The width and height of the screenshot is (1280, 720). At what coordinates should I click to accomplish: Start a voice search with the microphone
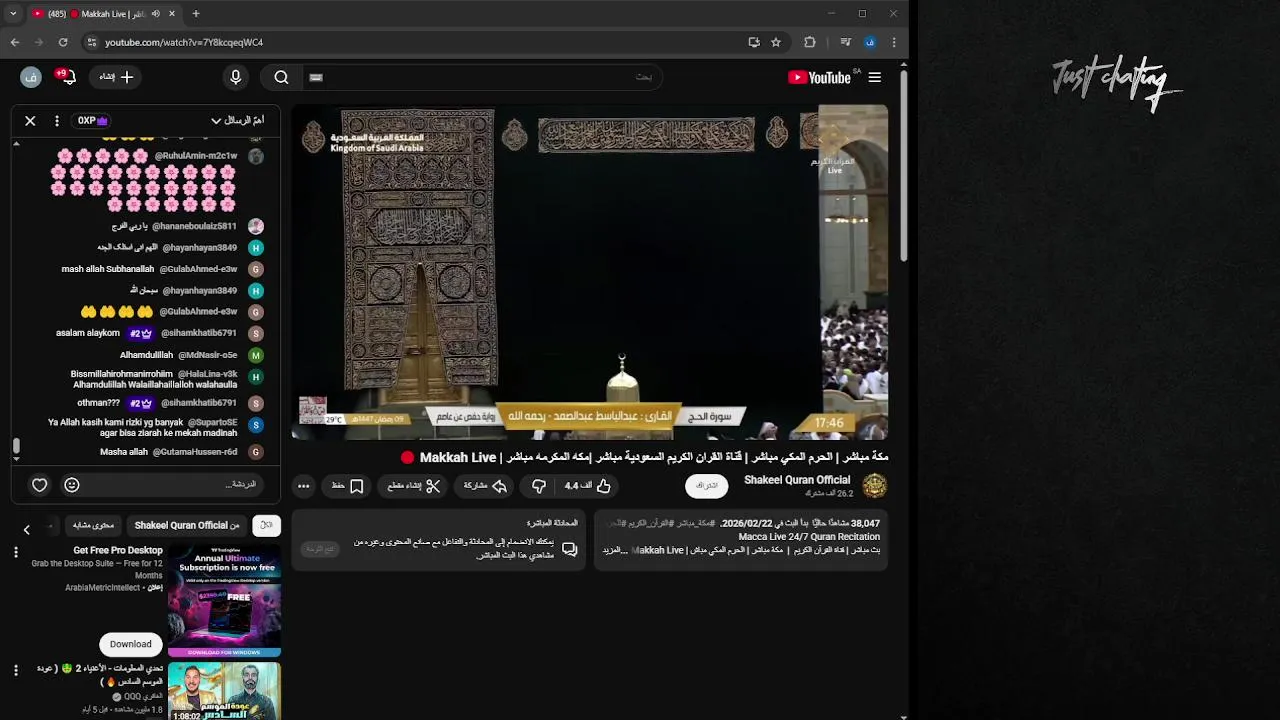coord(236,77)
